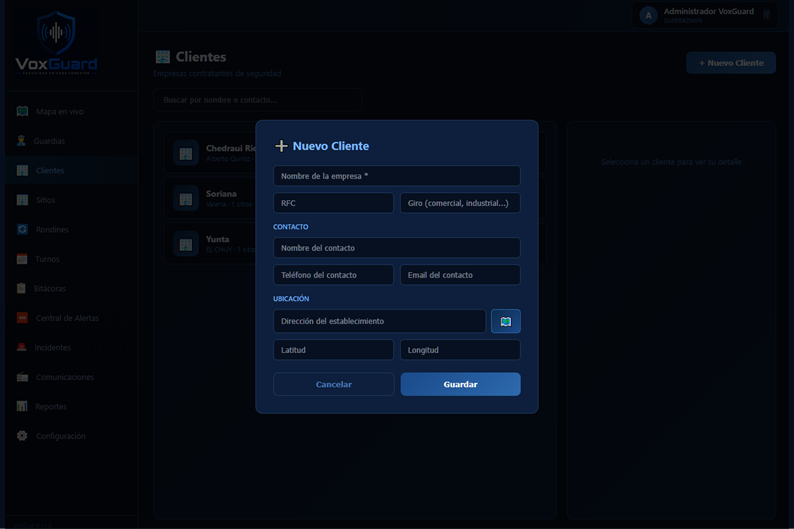Focus the Giro business type field
The image size is (794, 529).
(460, 203)
